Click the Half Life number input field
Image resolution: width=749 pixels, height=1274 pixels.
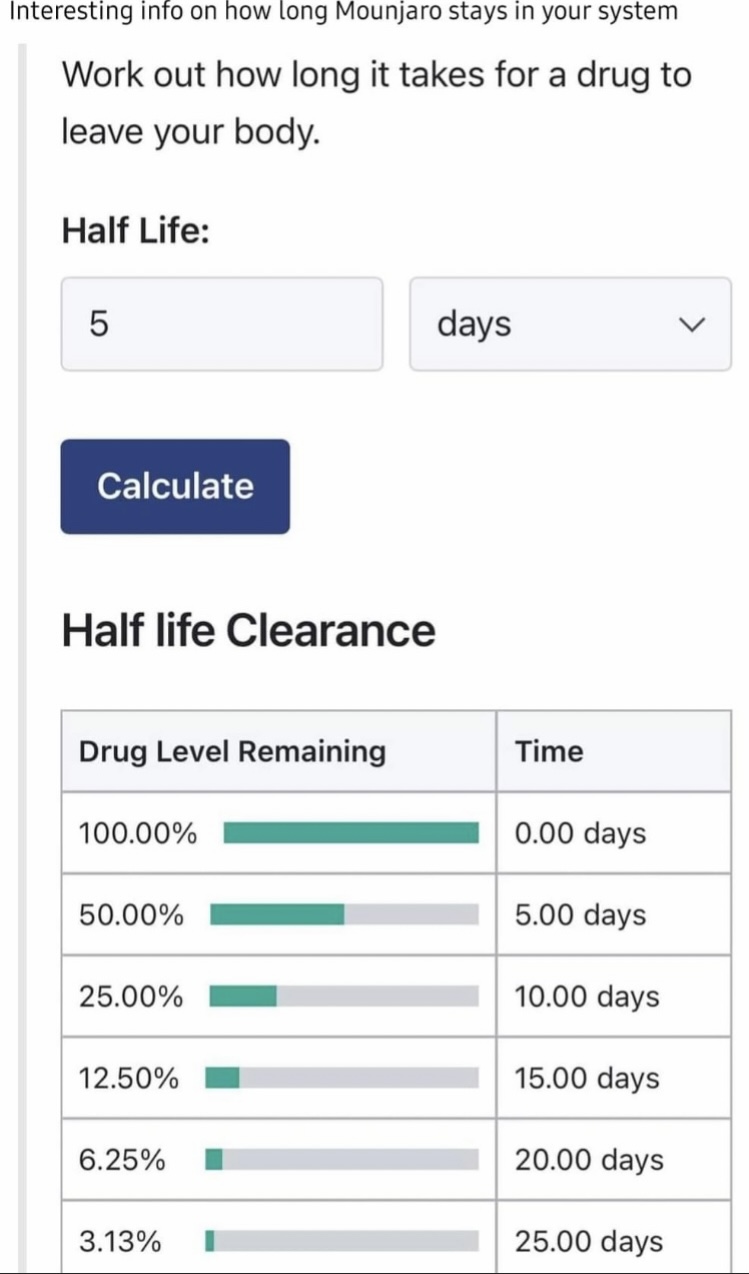tap(221, 324)
